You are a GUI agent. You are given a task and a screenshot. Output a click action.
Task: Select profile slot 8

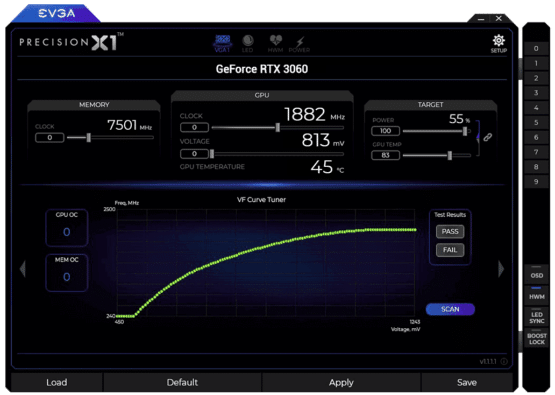point(536,167)
